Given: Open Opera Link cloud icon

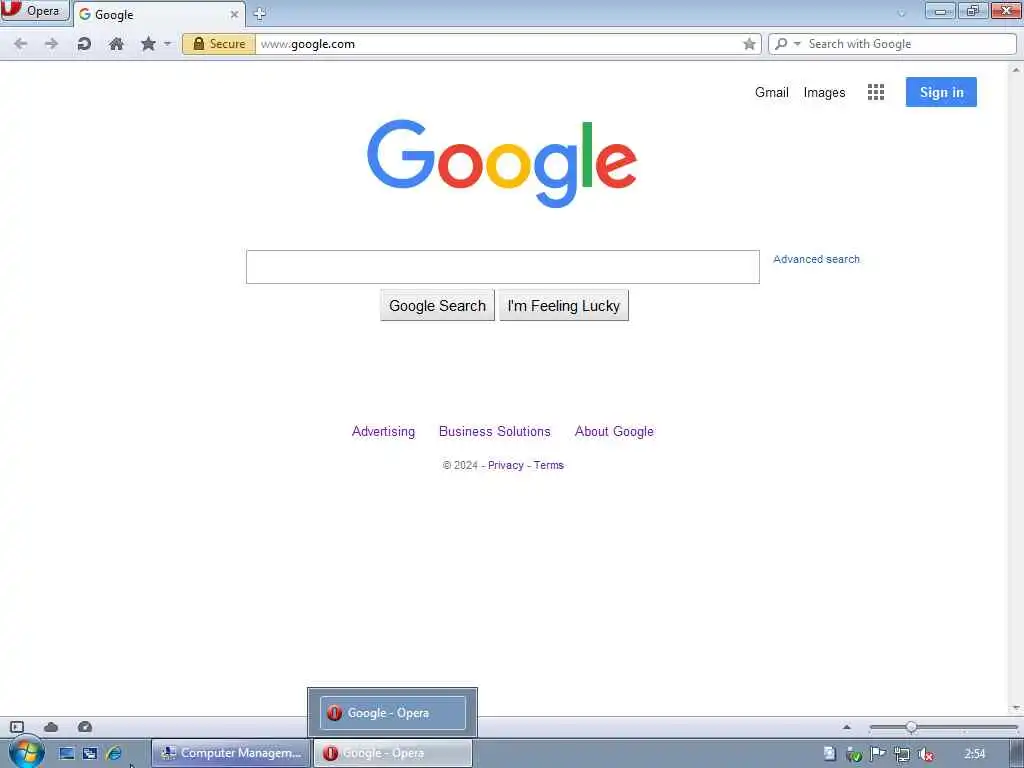Looking at the screenshot, I should click(x=51, y=727).
